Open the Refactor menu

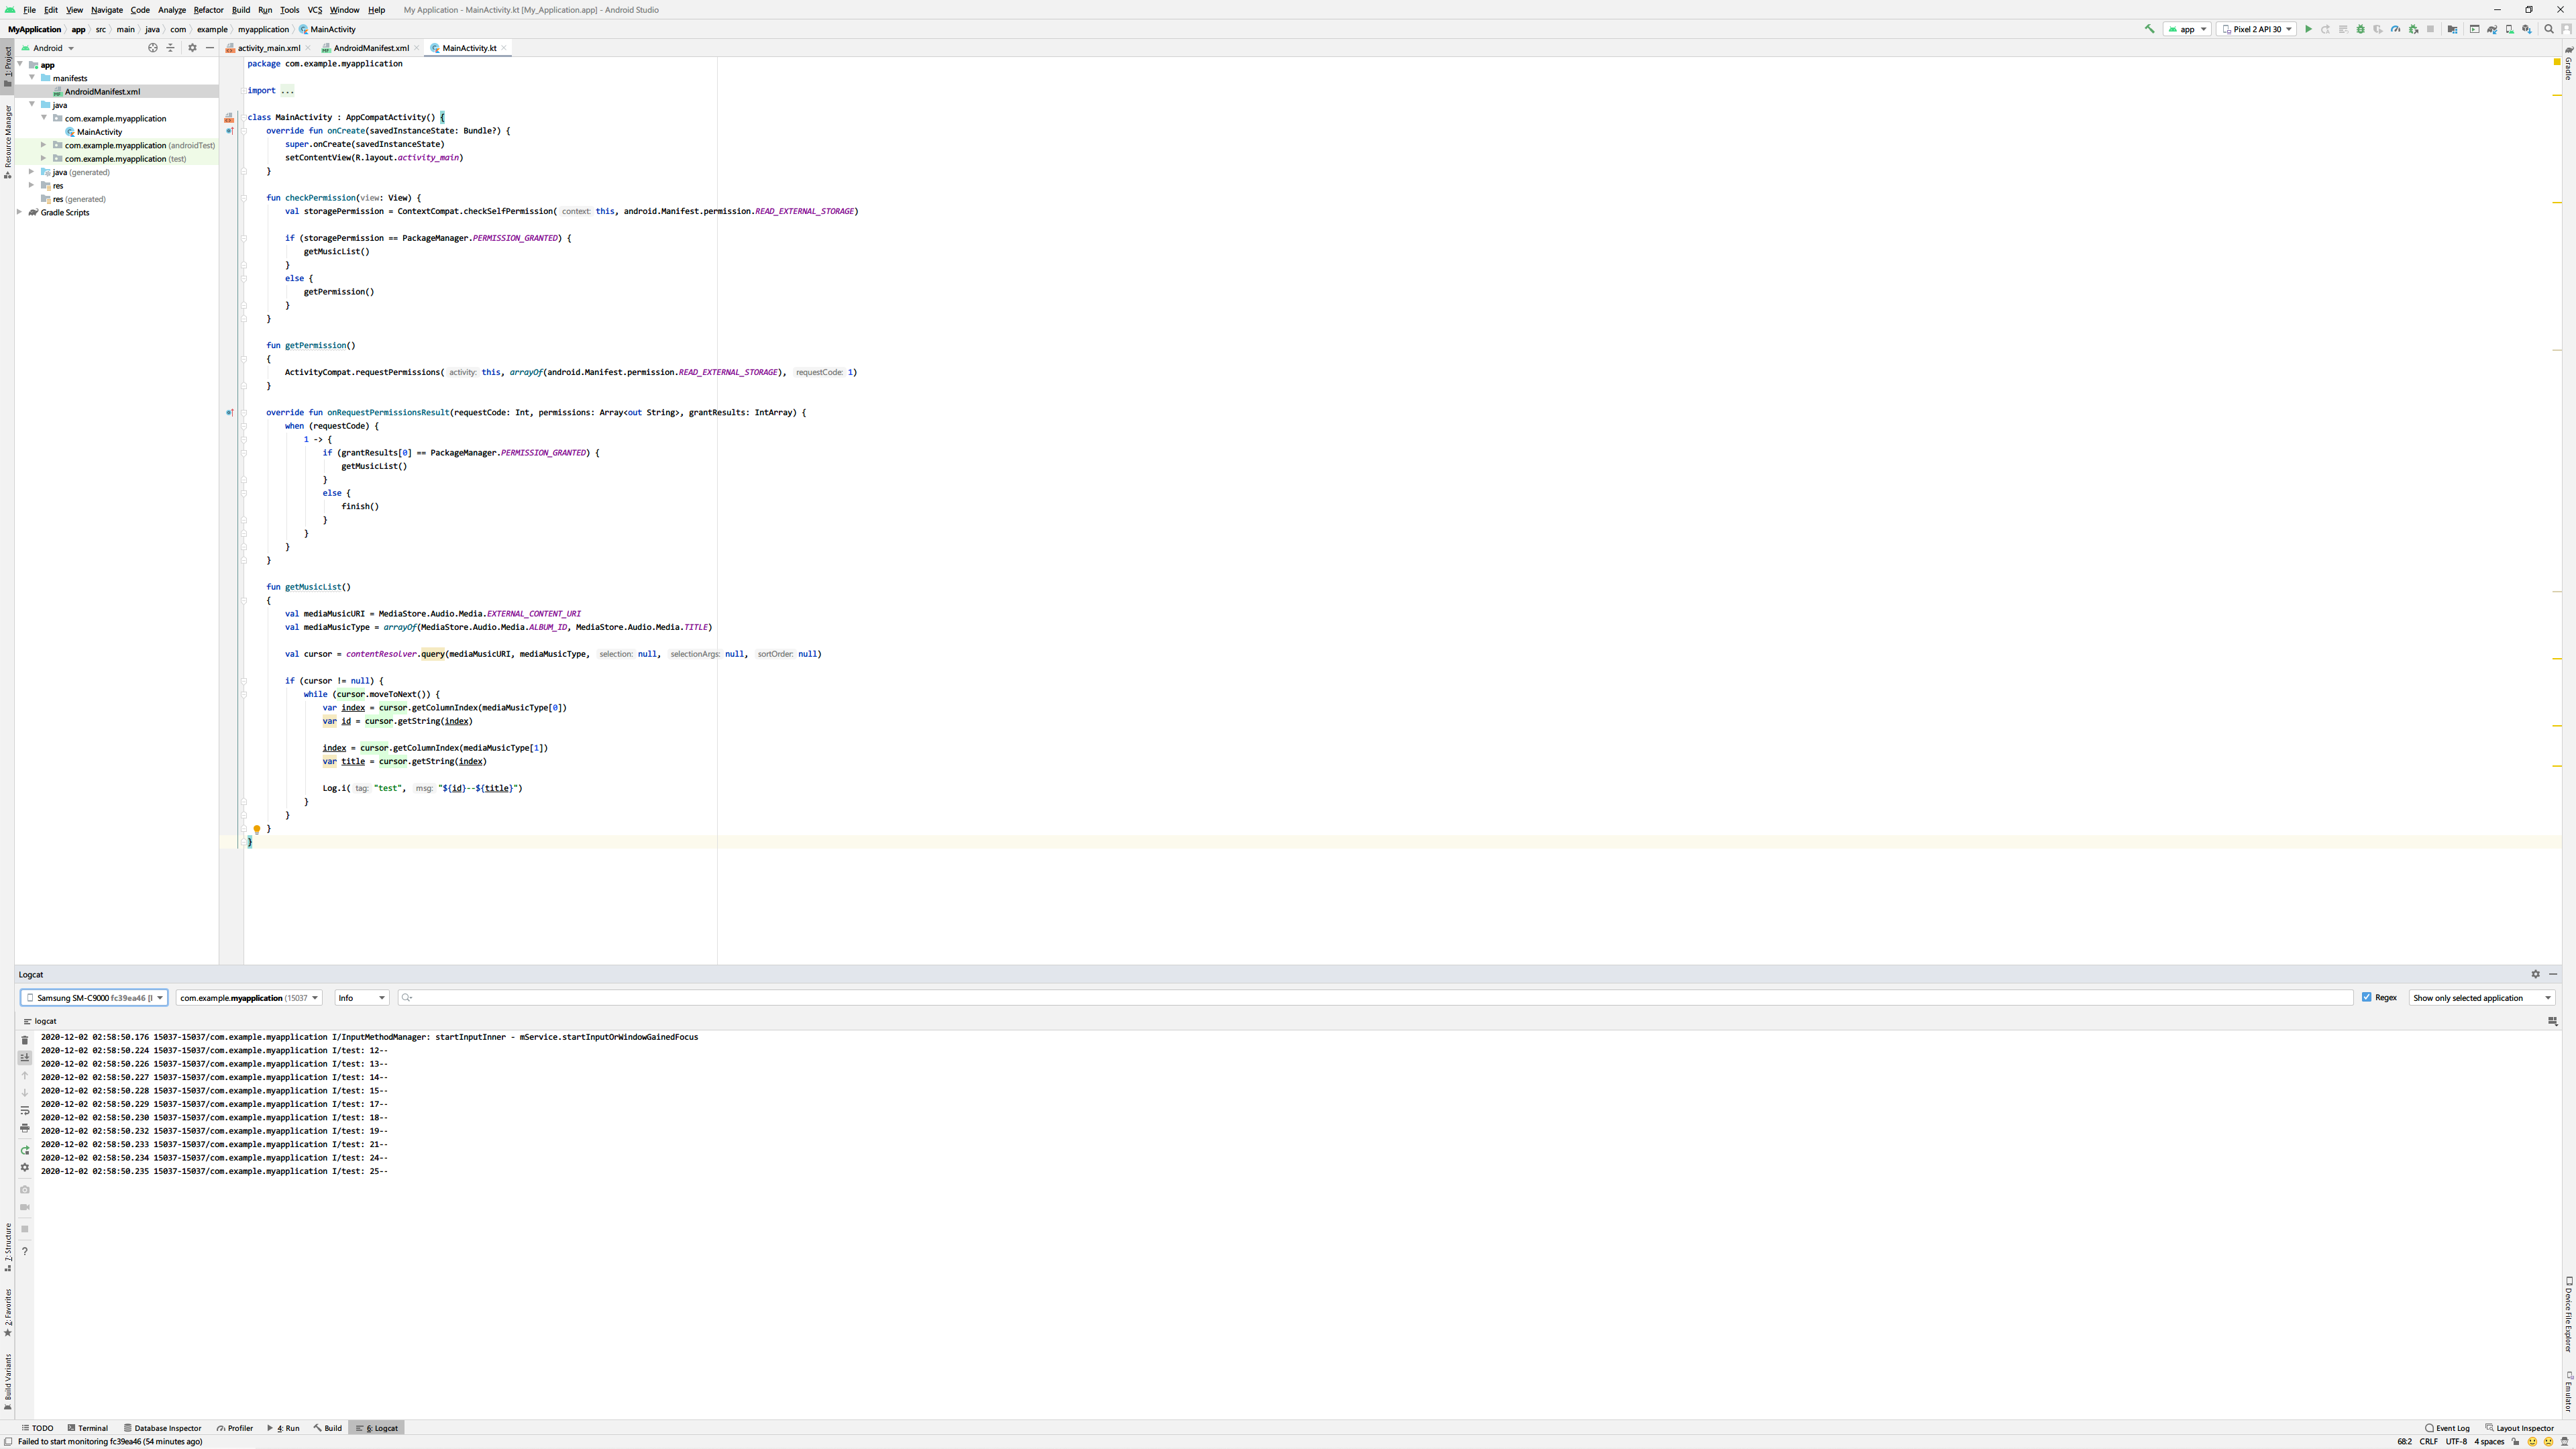tap(208, 10)
